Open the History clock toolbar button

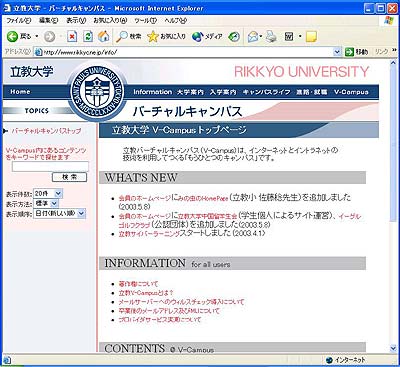[x=234, y=36]
